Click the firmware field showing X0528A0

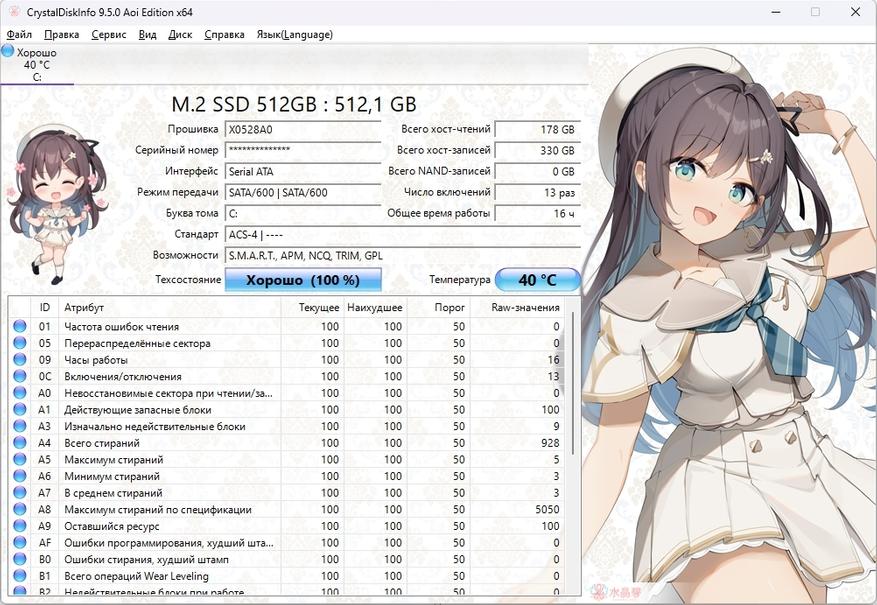[302, 129]
